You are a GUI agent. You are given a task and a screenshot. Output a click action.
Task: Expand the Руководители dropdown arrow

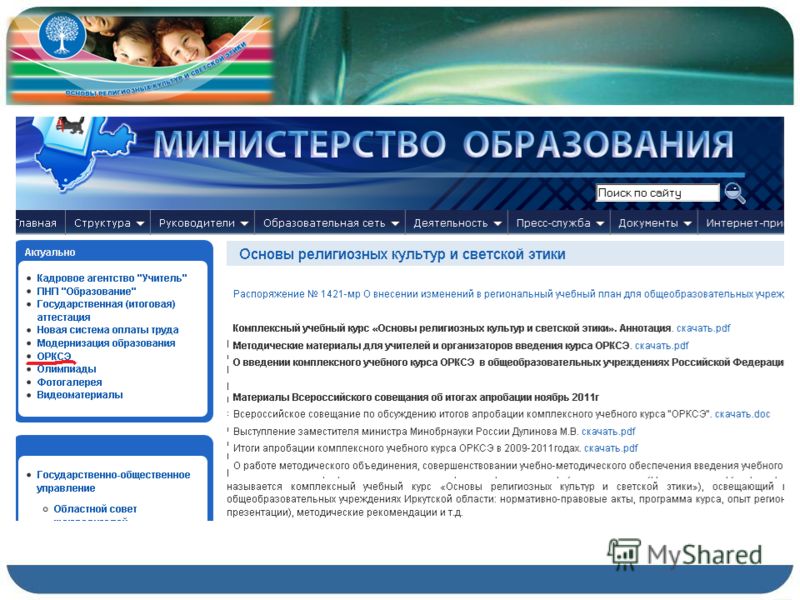(x=244, y=223)
